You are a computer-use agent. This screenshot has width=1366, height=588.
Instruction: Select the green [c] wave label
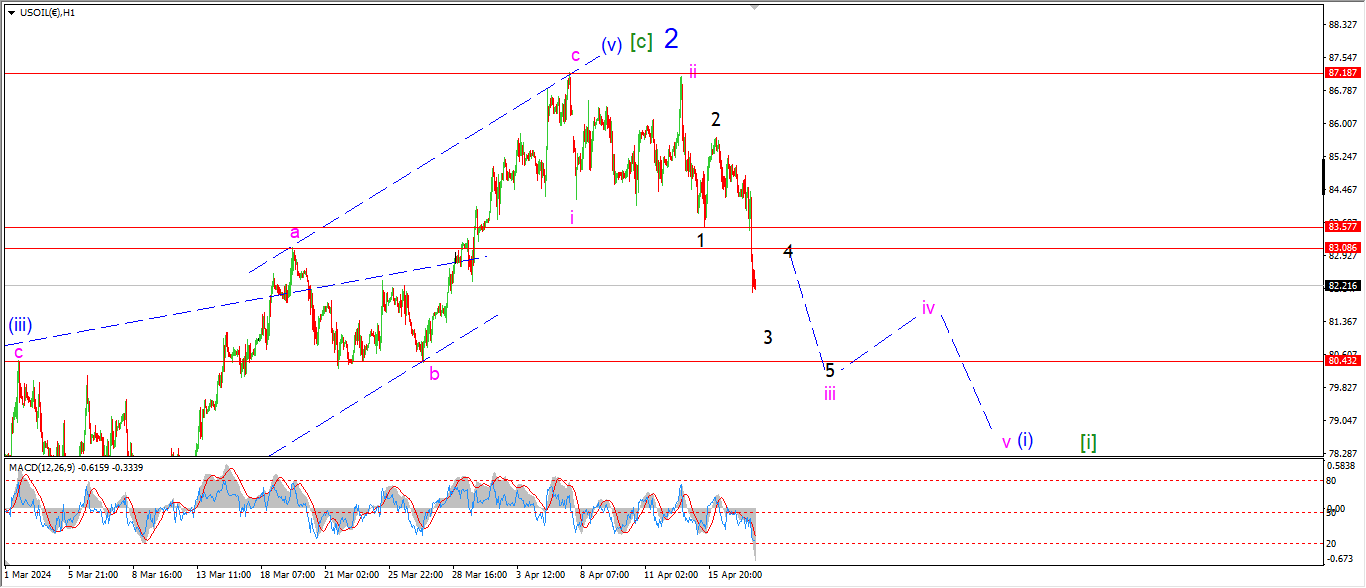[641, 42]
